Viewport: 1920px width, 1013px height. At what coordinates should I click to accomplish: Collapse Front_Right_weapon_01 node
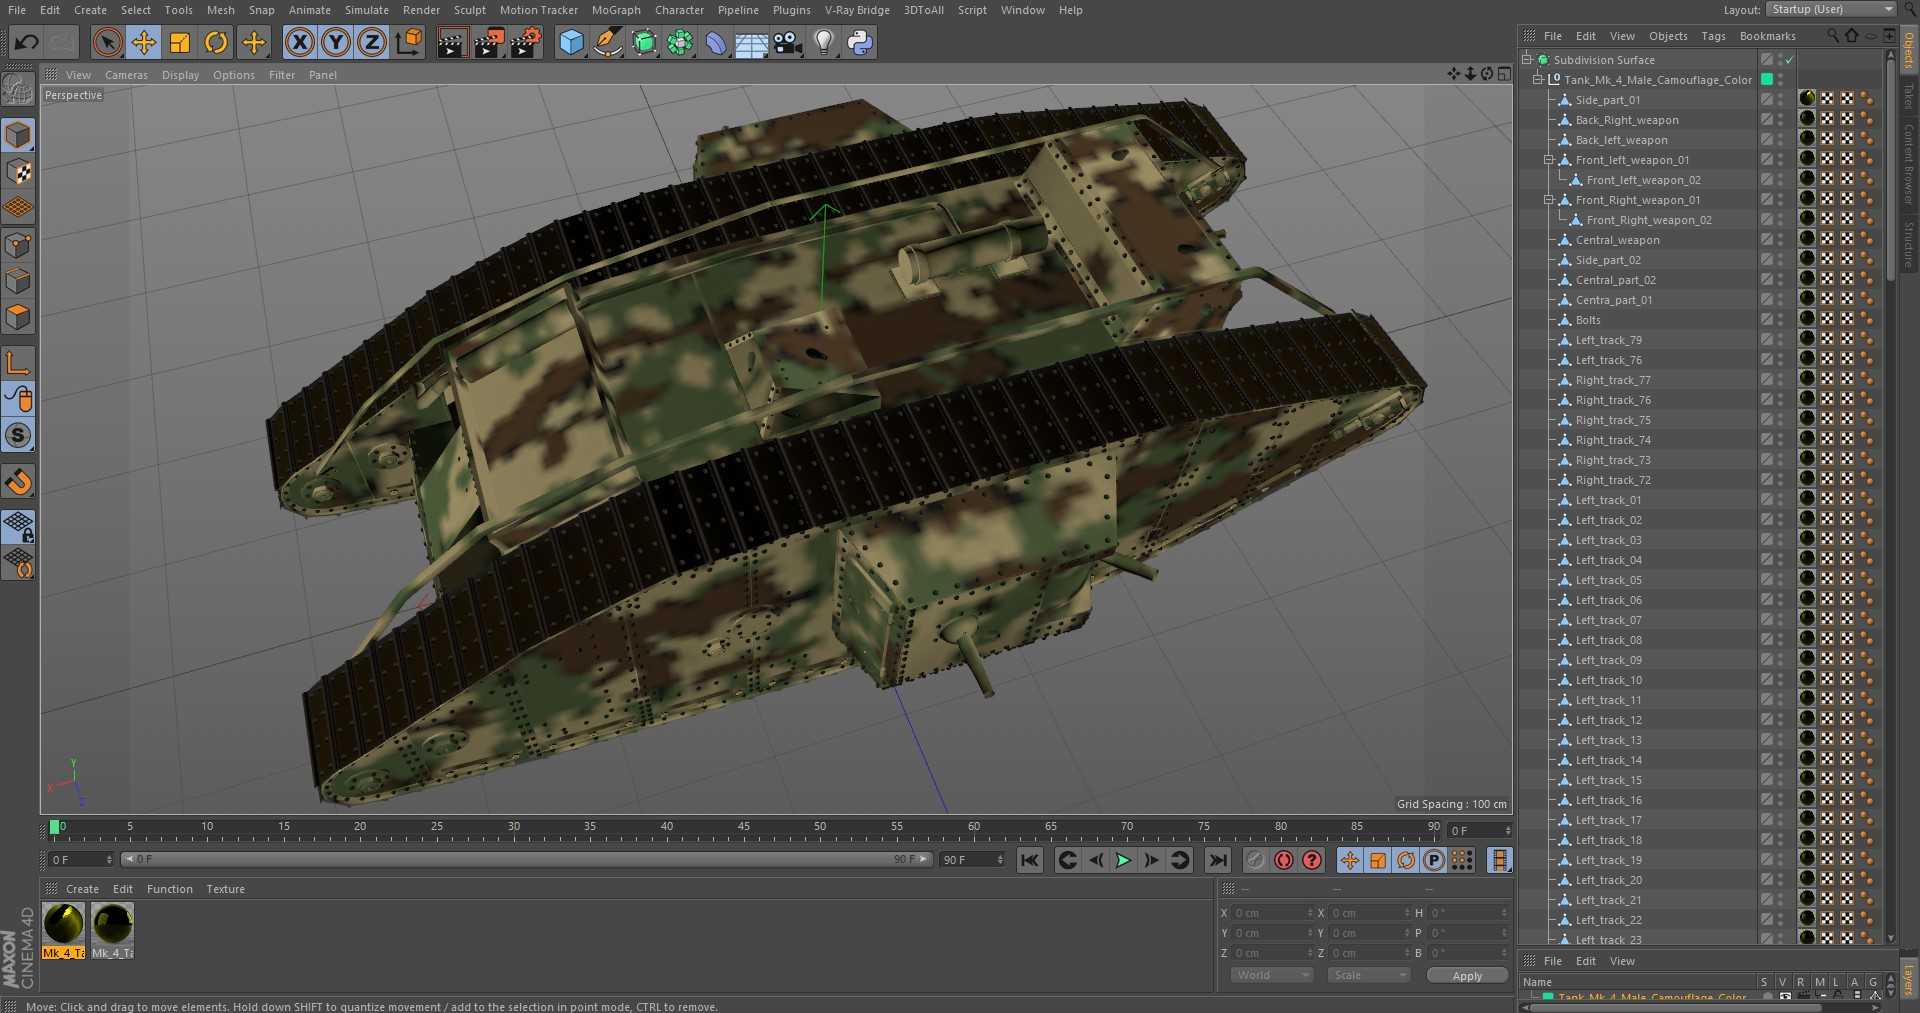point(1549,200)
